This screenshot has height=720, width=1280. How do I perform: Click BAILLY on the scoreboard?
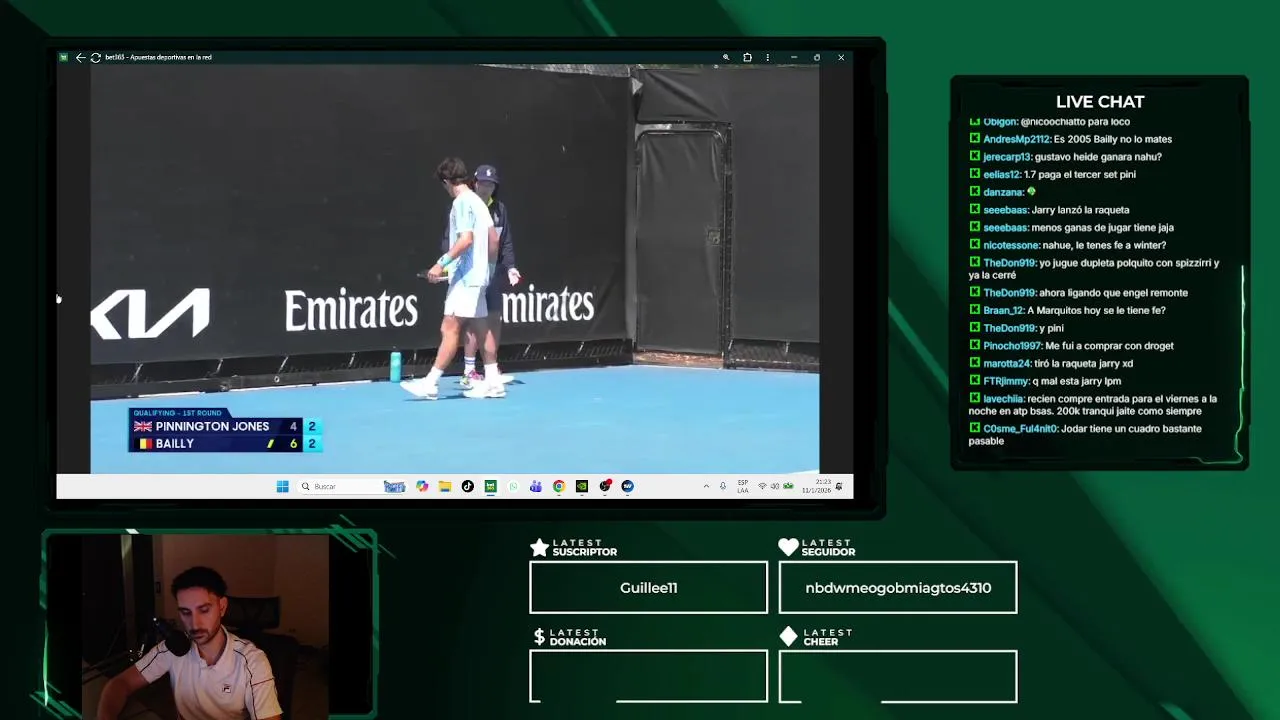coord(175,443)
